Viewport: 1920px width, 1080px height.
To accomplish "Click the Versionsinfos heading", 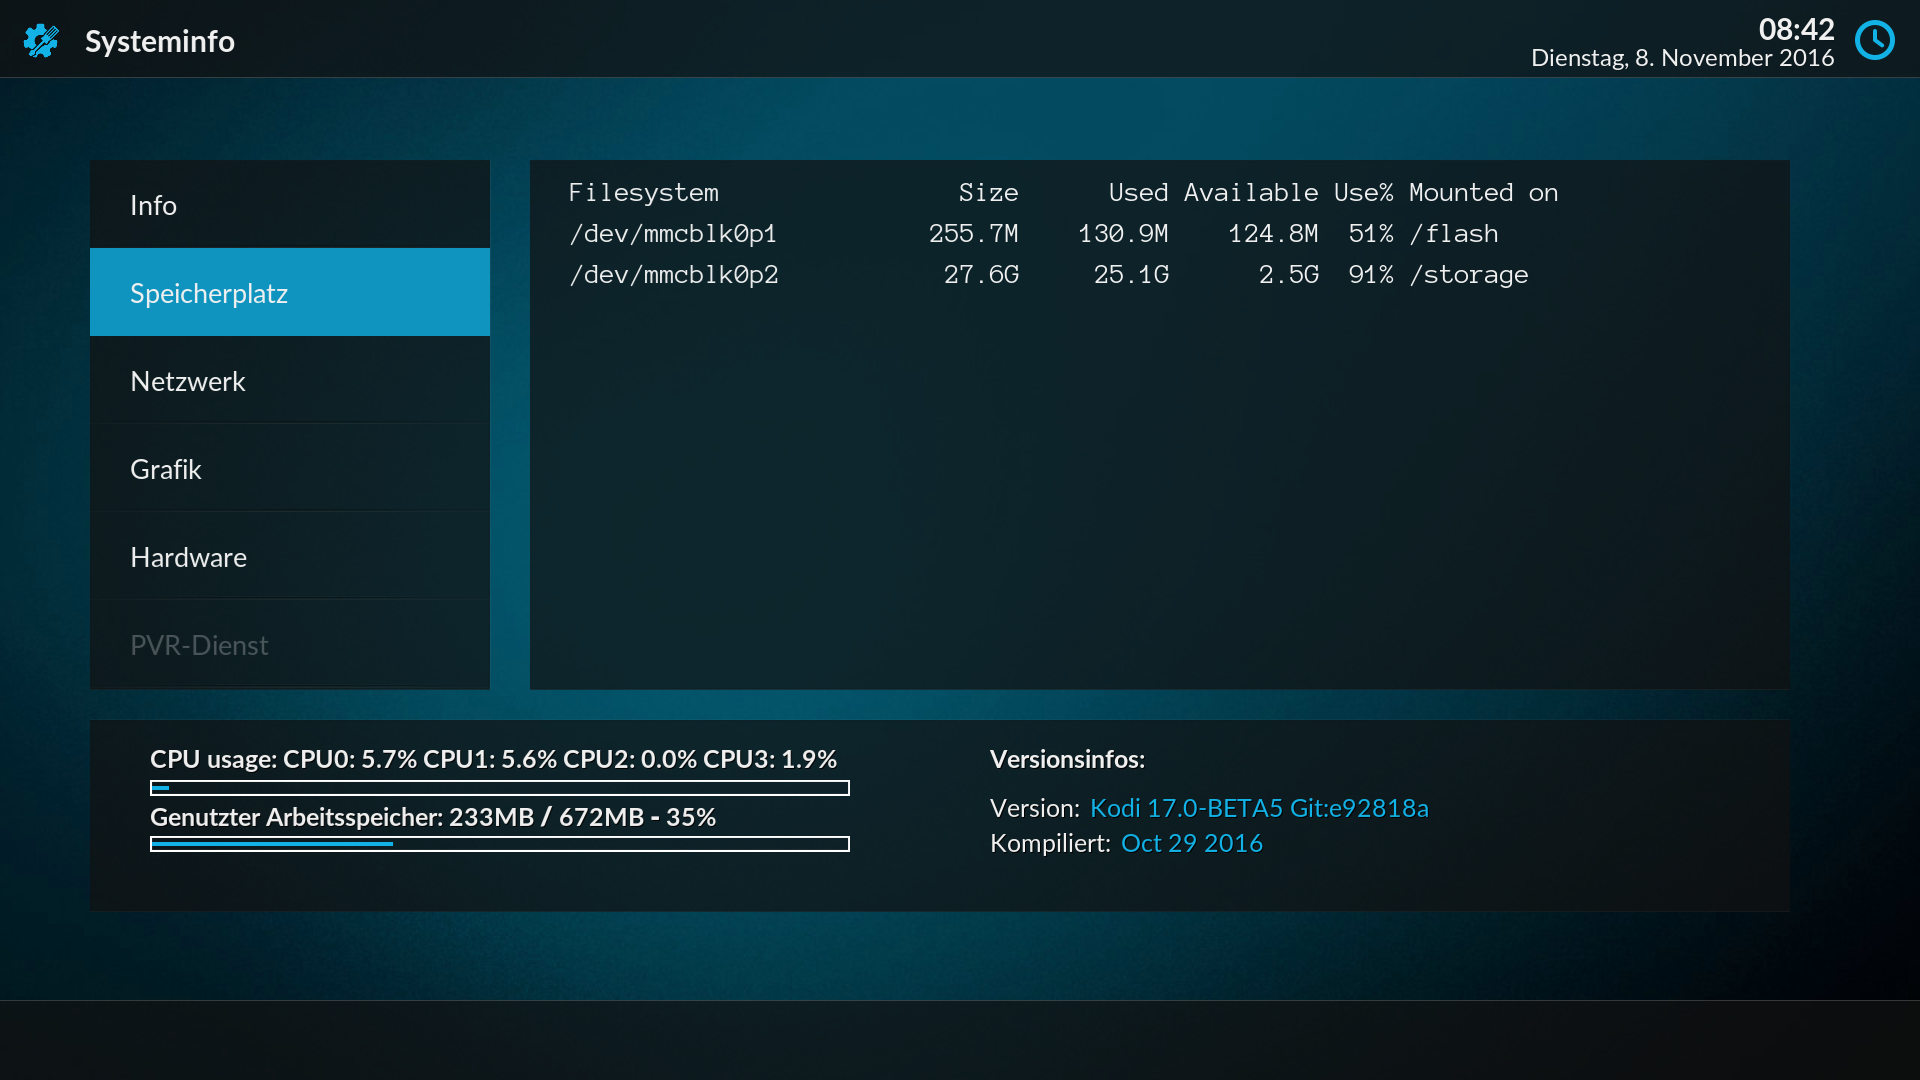I will click(1067, 759).
